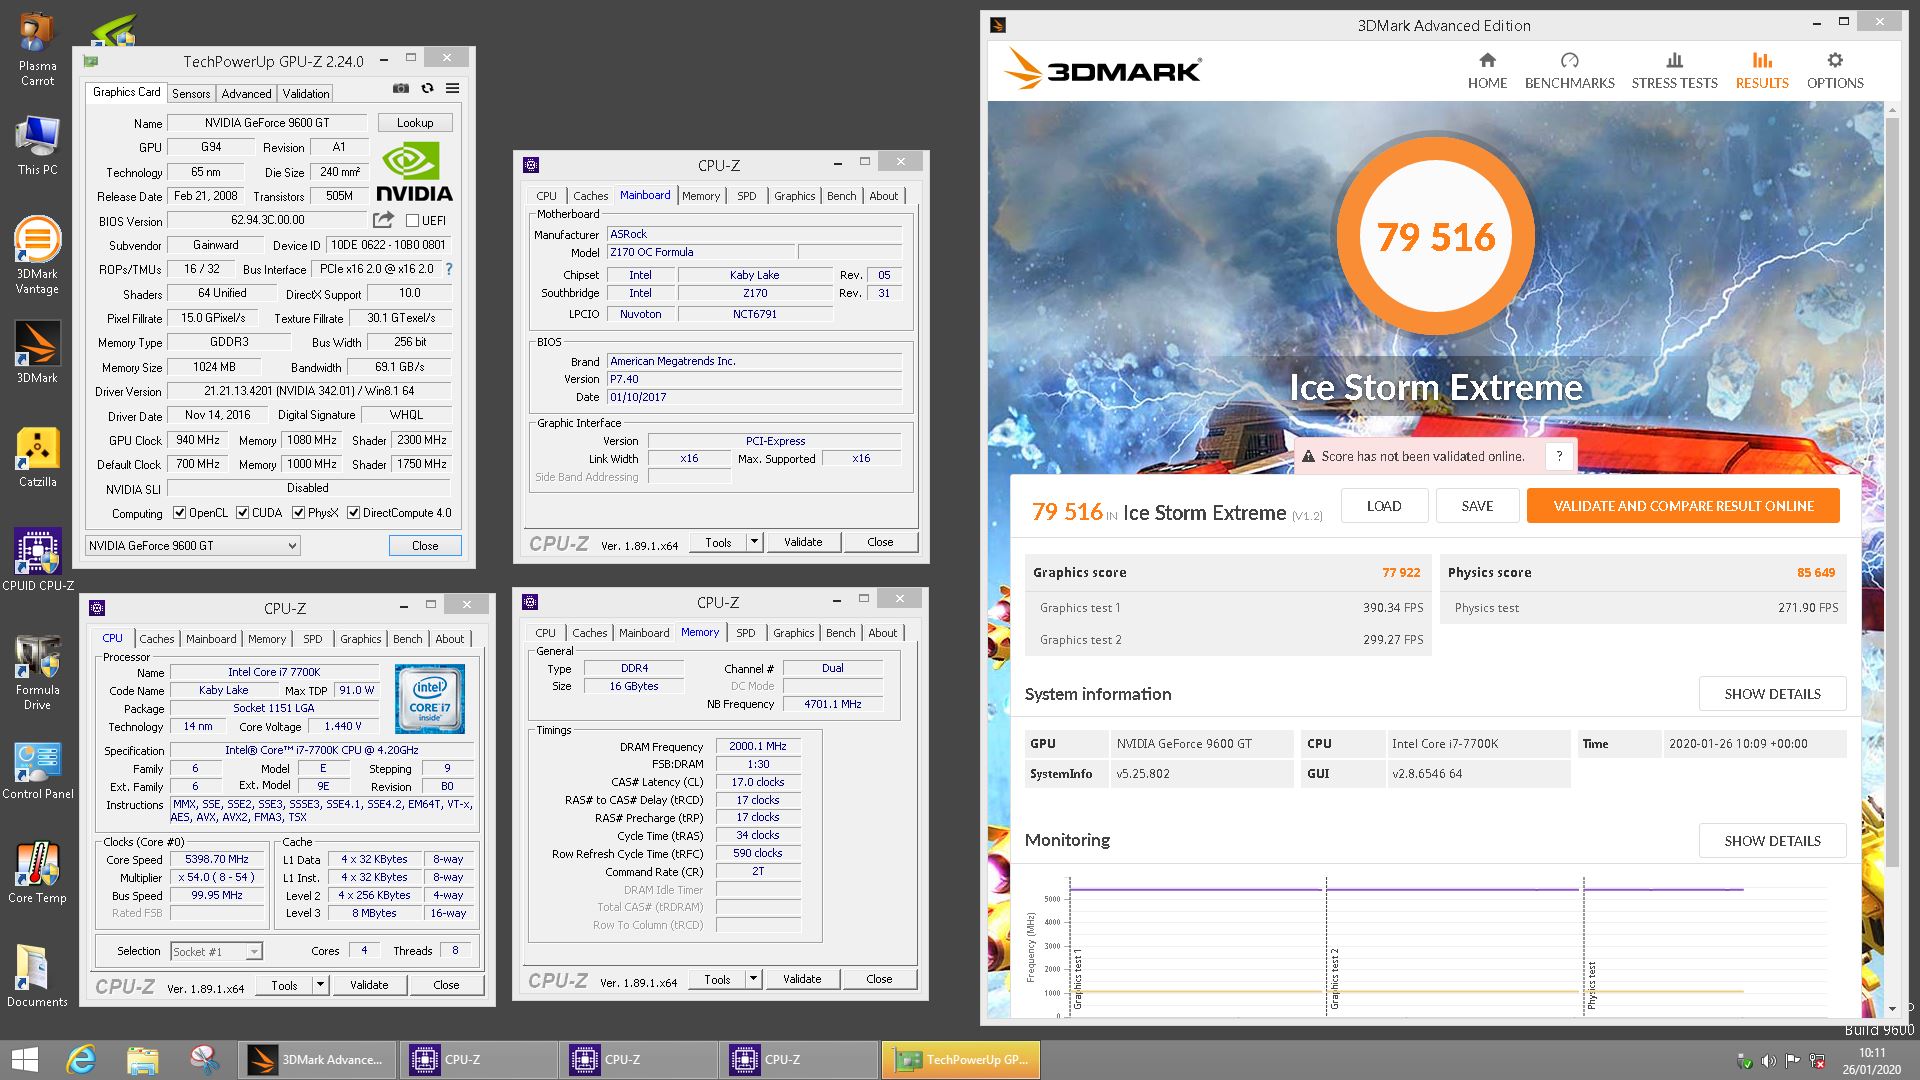Screen dimensions: 1920x1080
Task: Click volume icon in system tray
Action: [x=1768, y=1061]
